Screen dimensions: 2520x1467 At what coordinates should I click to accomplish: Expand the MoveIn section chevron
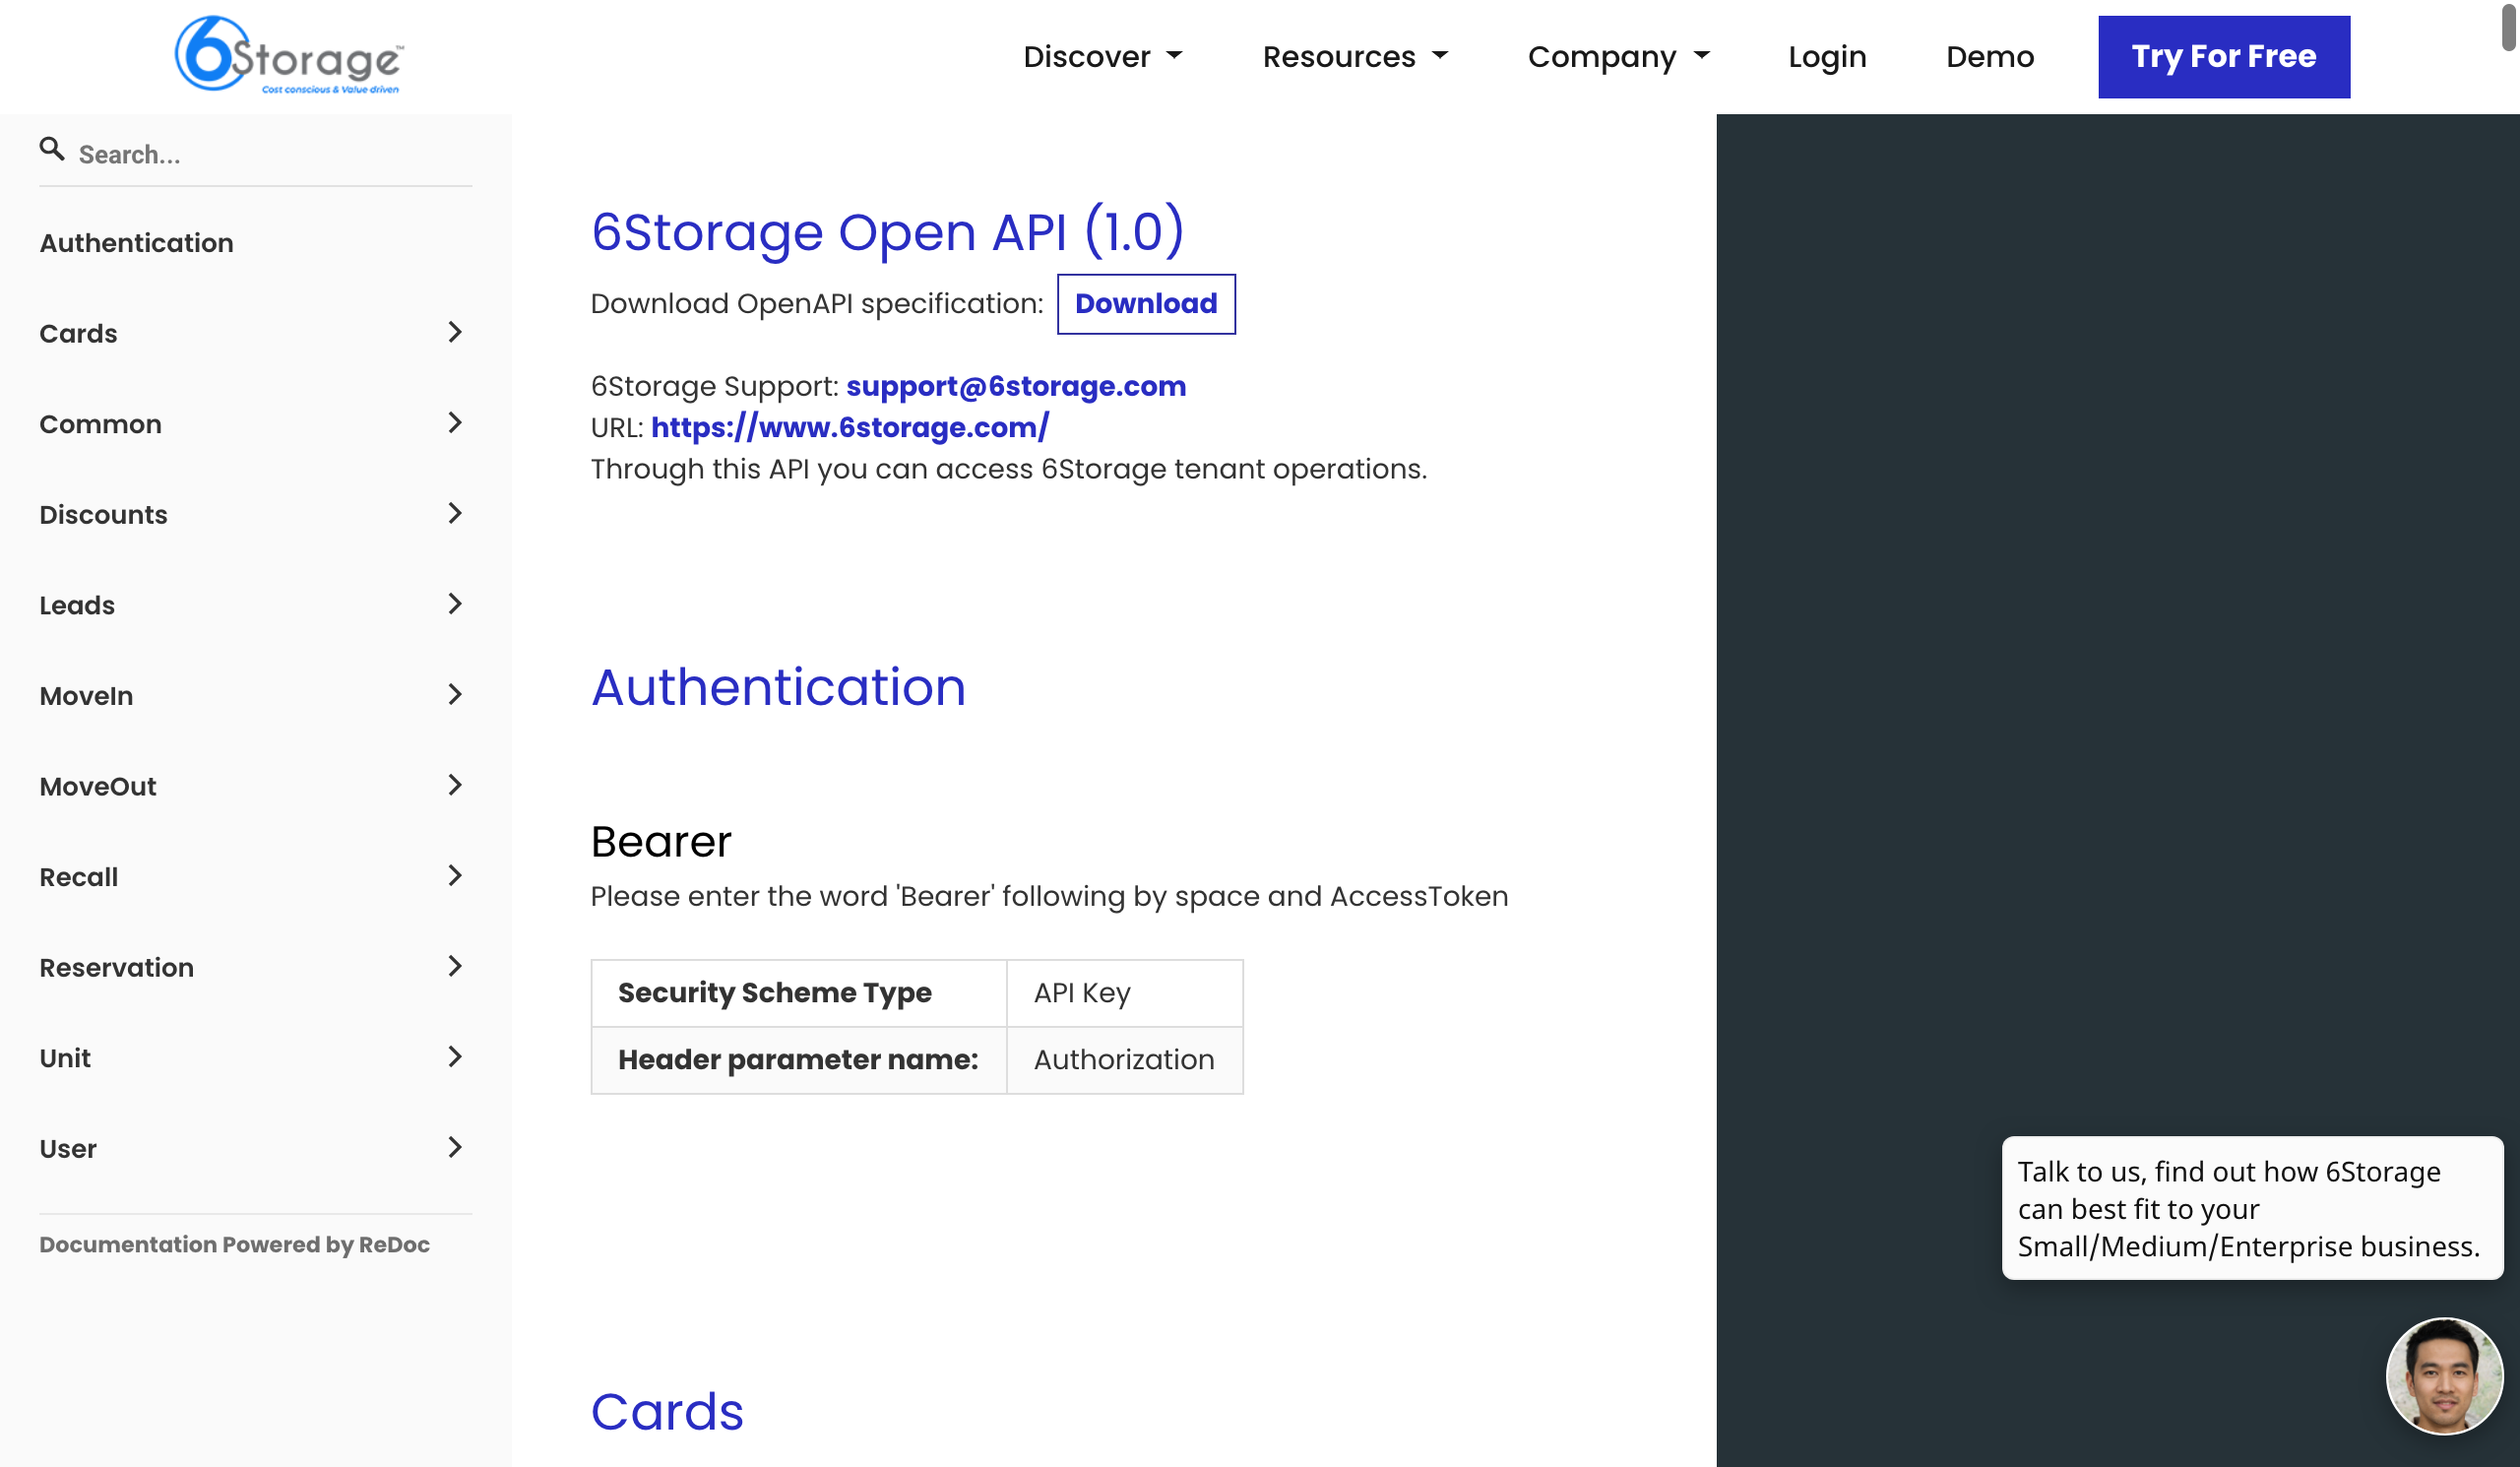455,695
